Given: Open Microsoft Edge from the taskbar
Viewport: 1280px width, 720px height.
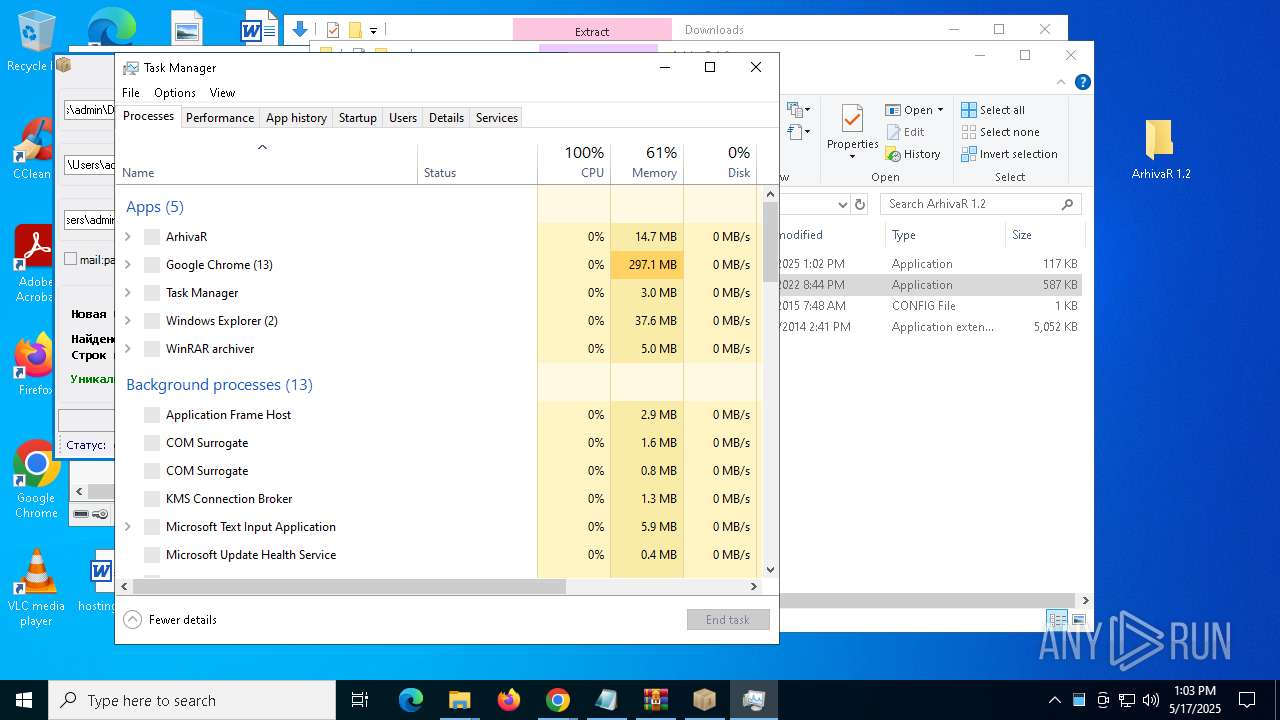Looking at the screenshot, I should point(411,700).
